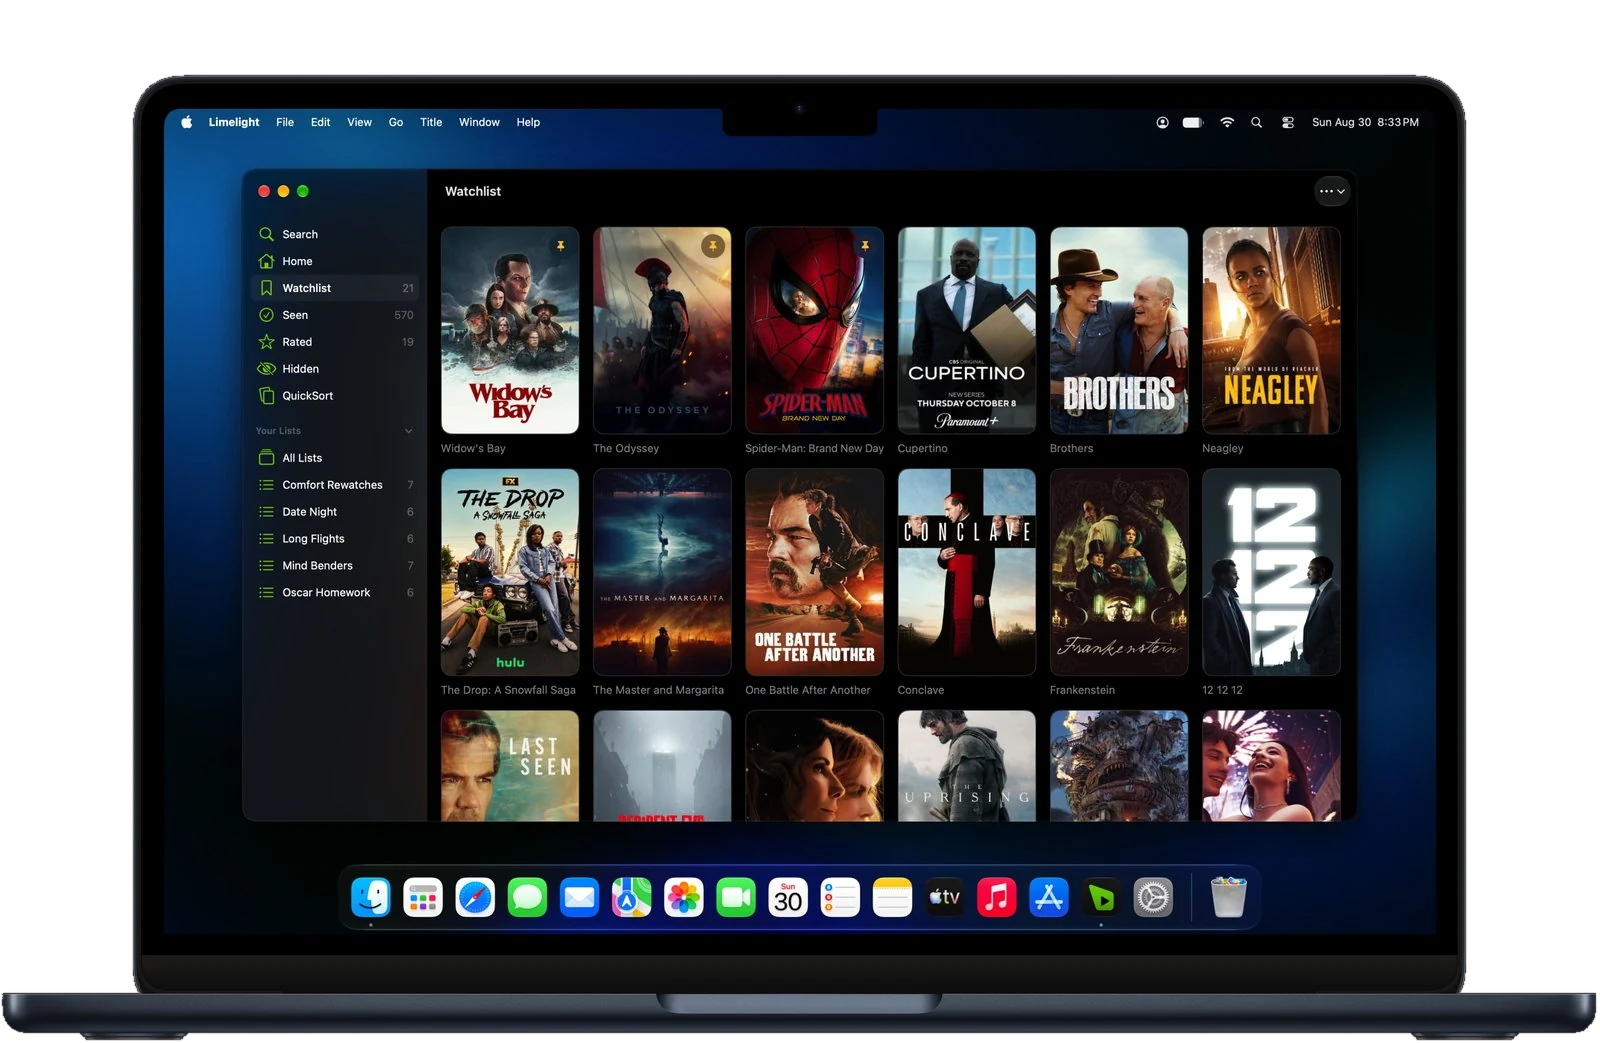The image size is (1600, 1043).
Task: Click the pin badge on The Odyssey poster
Action: coord(713,245)
